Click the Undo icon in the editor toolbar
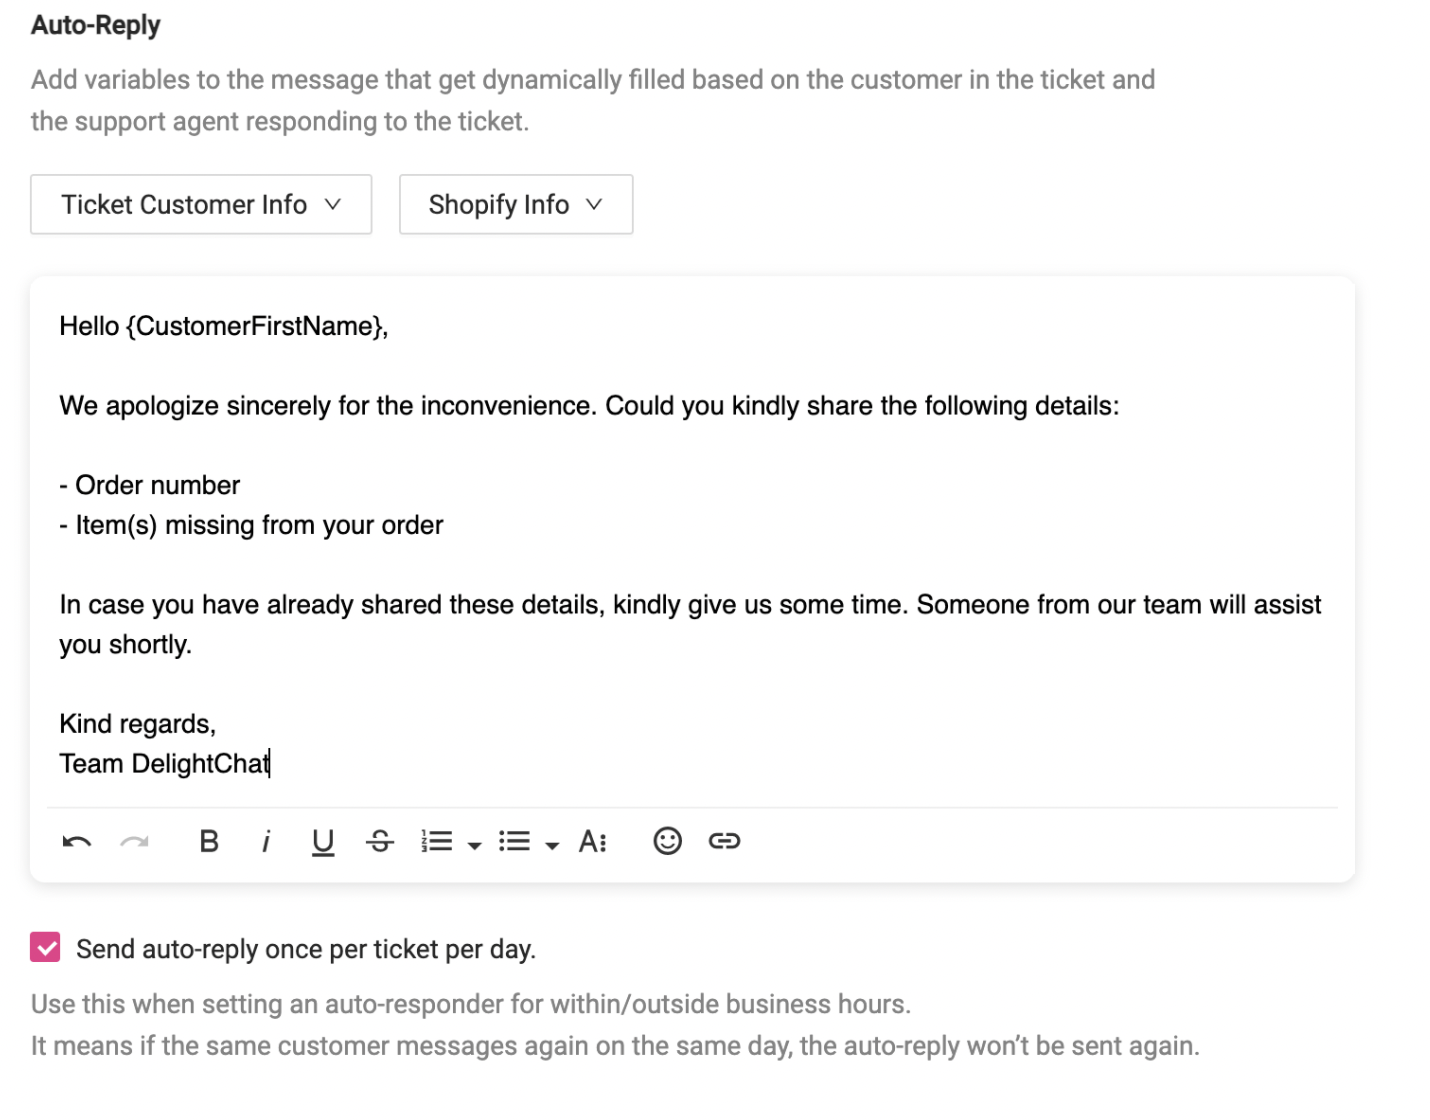 (77, 841)
